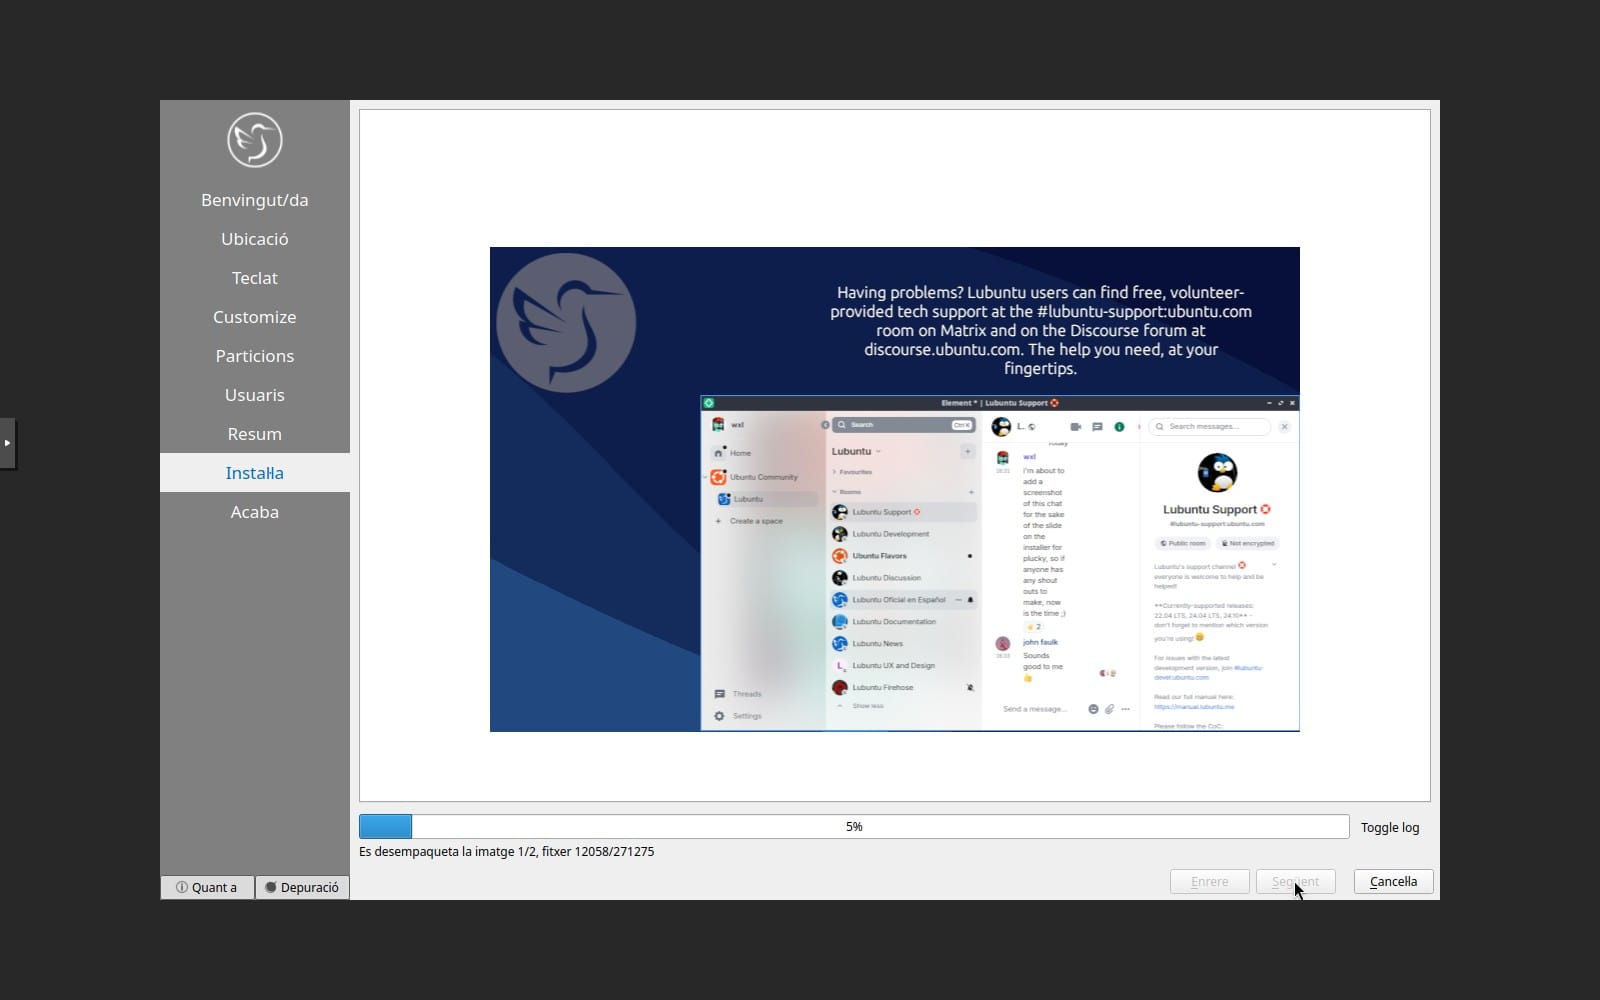Select the Teclat step
1600x1000 pixels.
[x=255, y=278]
